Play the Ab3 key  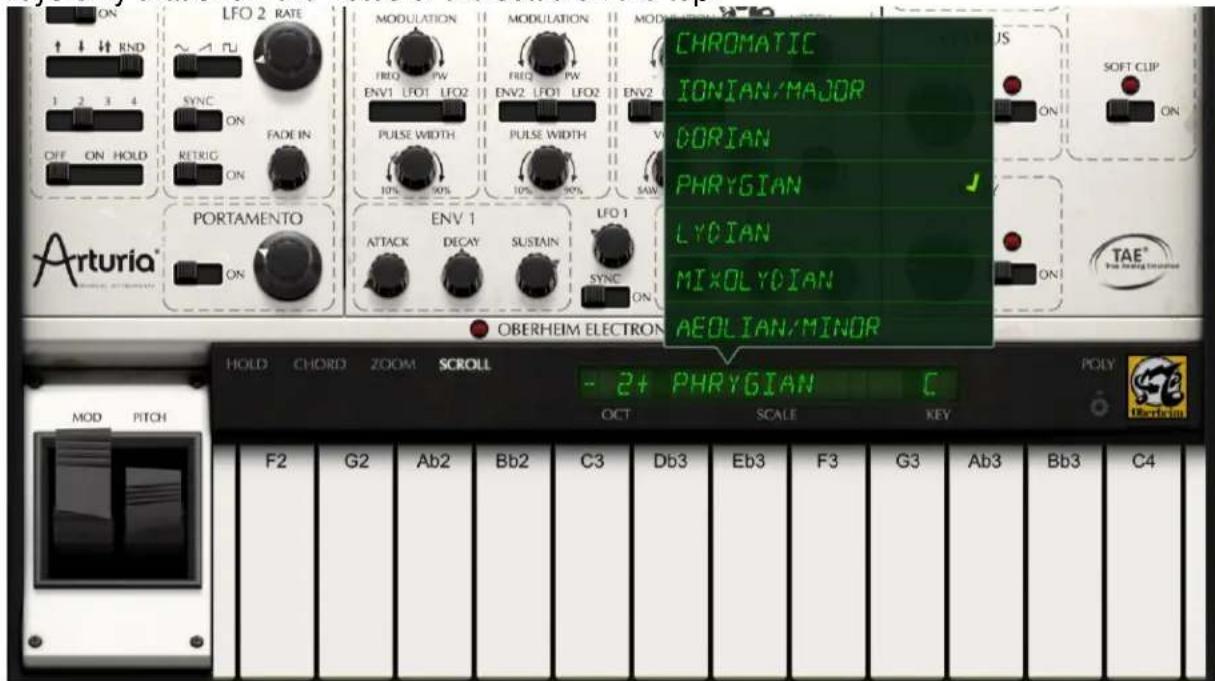[x=984, y=563]
